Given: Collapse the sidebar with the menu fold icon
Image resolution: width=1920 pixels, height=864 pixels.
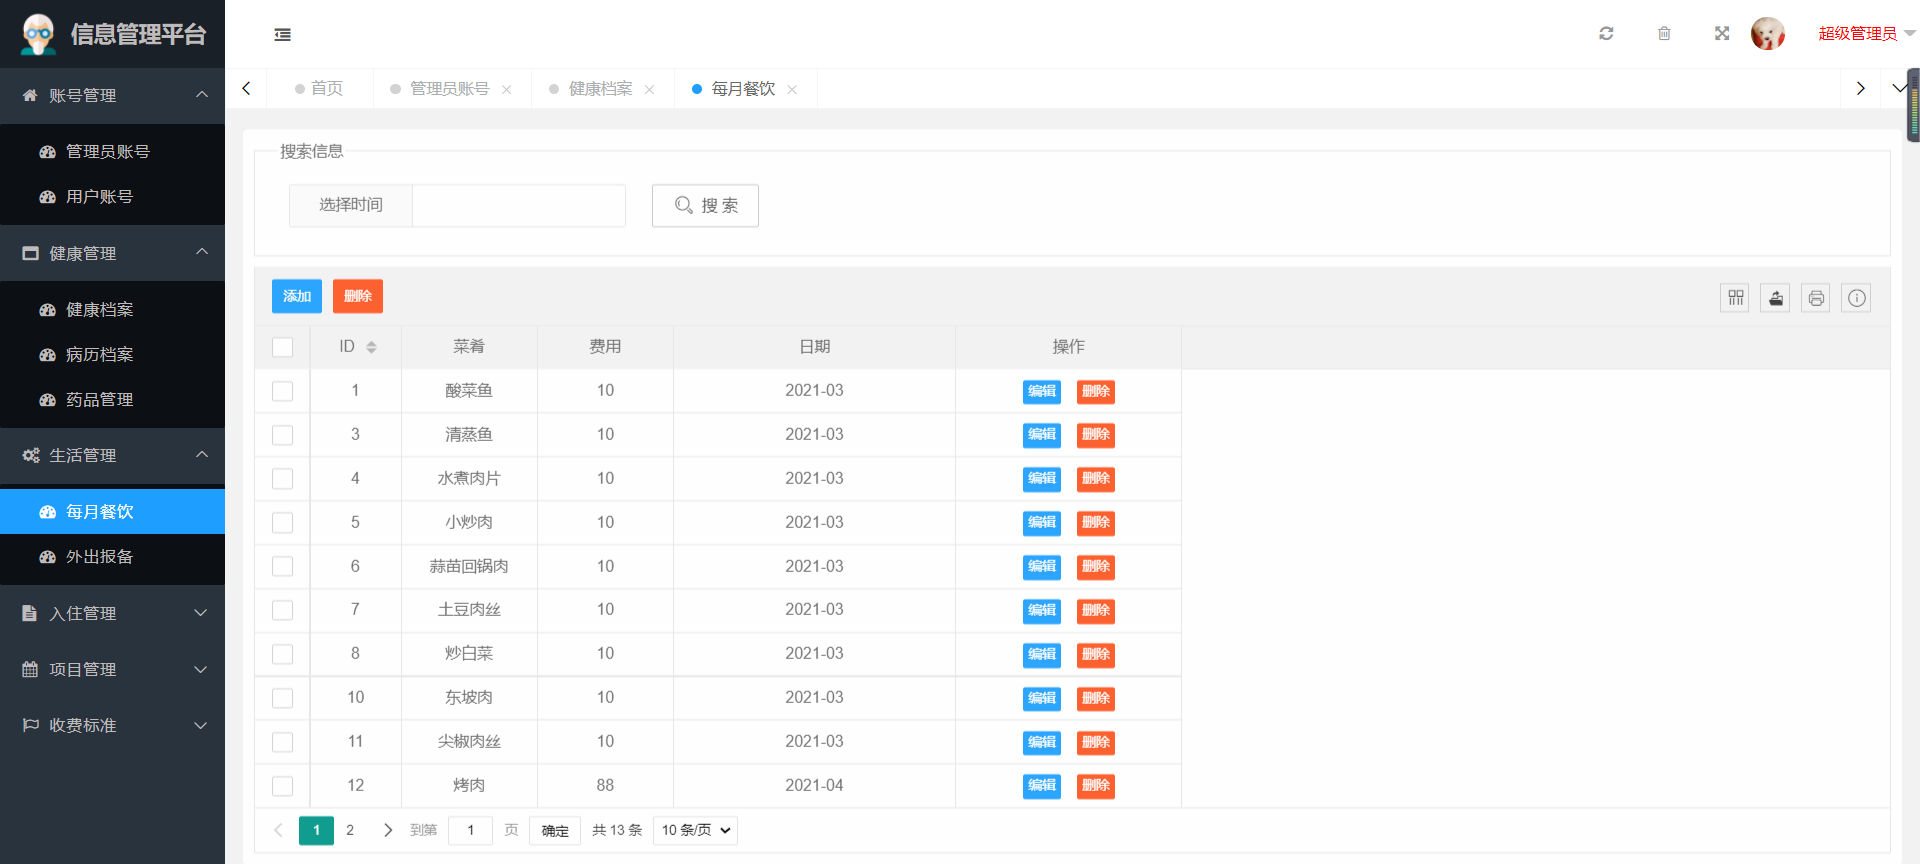Looking at the screenshot, I should tap(283, 35).
